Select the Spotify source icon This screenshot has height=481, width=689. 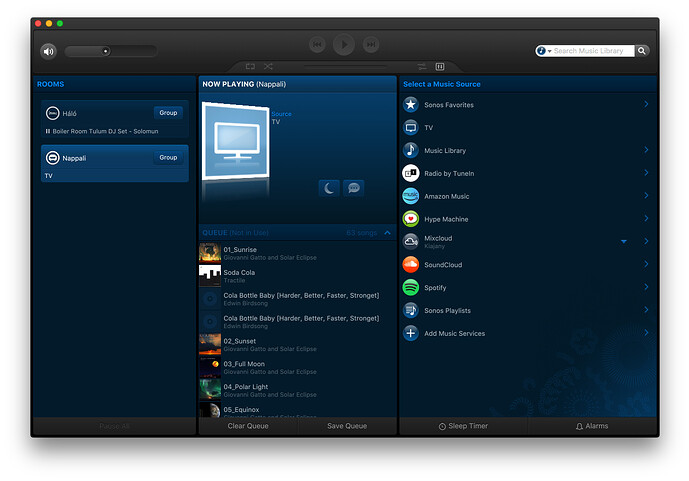410,287
